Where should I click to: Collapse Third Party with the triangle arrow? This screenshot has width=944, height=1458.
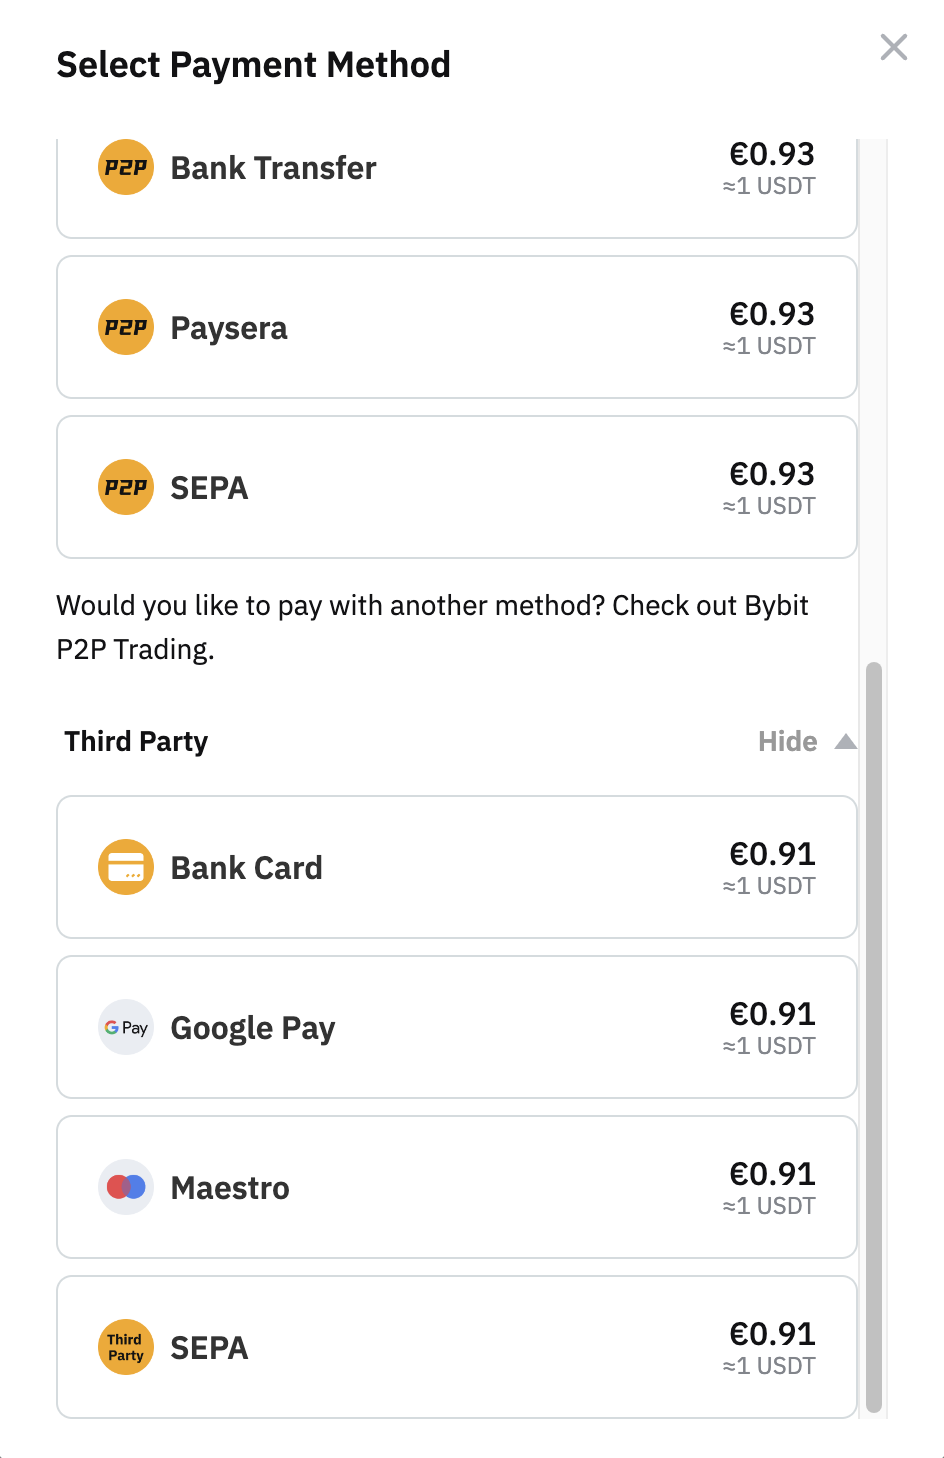[x=846, y=741]
